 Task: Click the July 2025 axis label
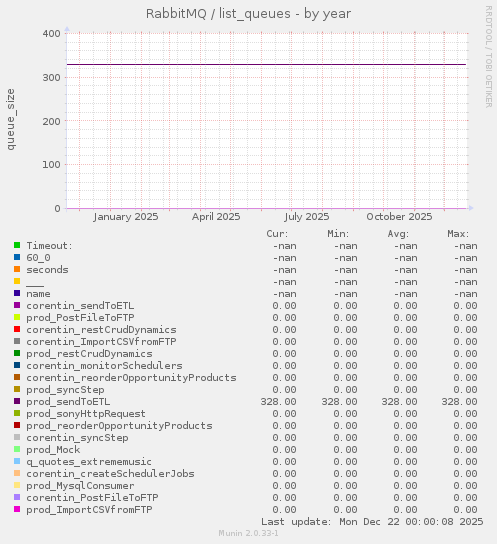click(x=307, y=217)
